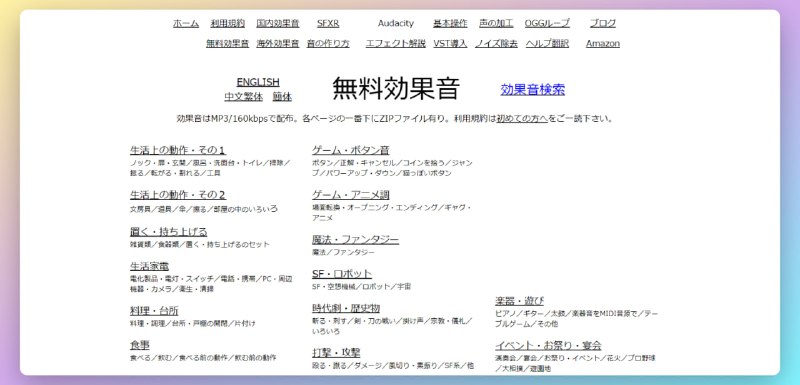Click the Audacity heading text
This screenshot has width=800, height=385.
[396, 23]
